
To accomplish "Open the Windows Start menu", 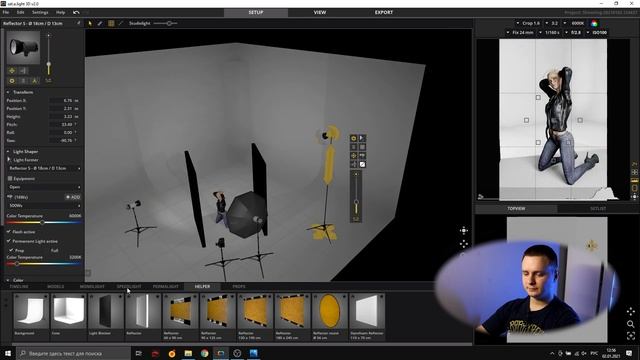I will click(8, 353).
